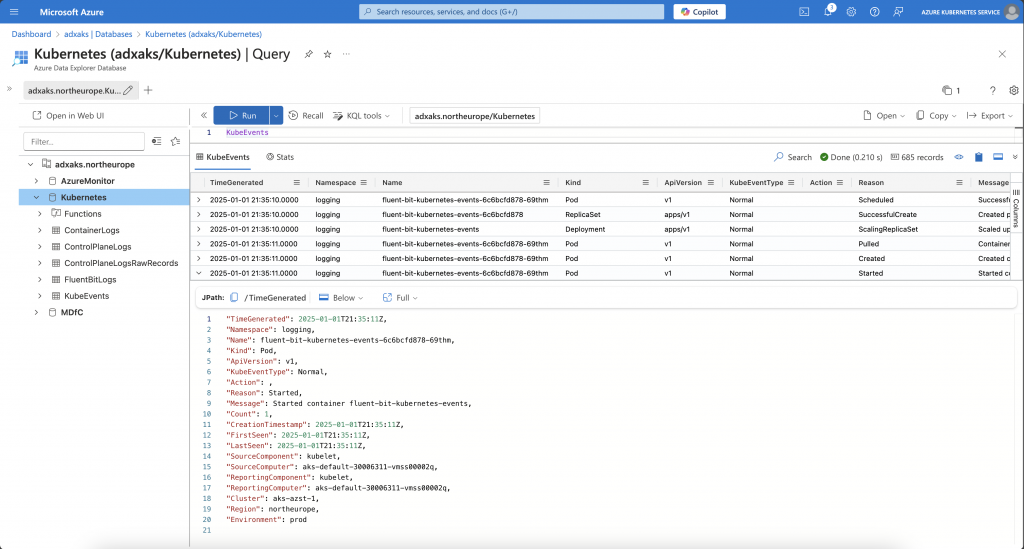Open the Azure portal hamburger menu

click(x=14, y=12)
